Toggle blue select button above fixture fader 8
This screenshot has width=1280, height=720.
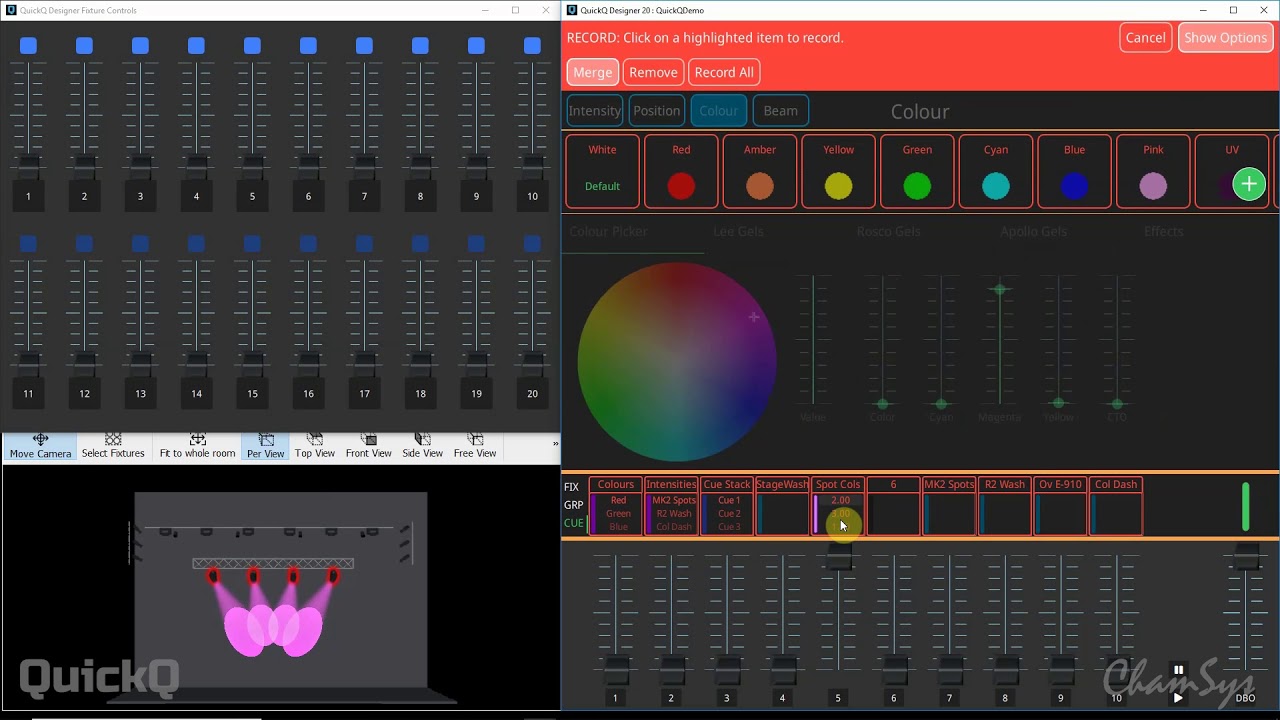click(420, 45)
